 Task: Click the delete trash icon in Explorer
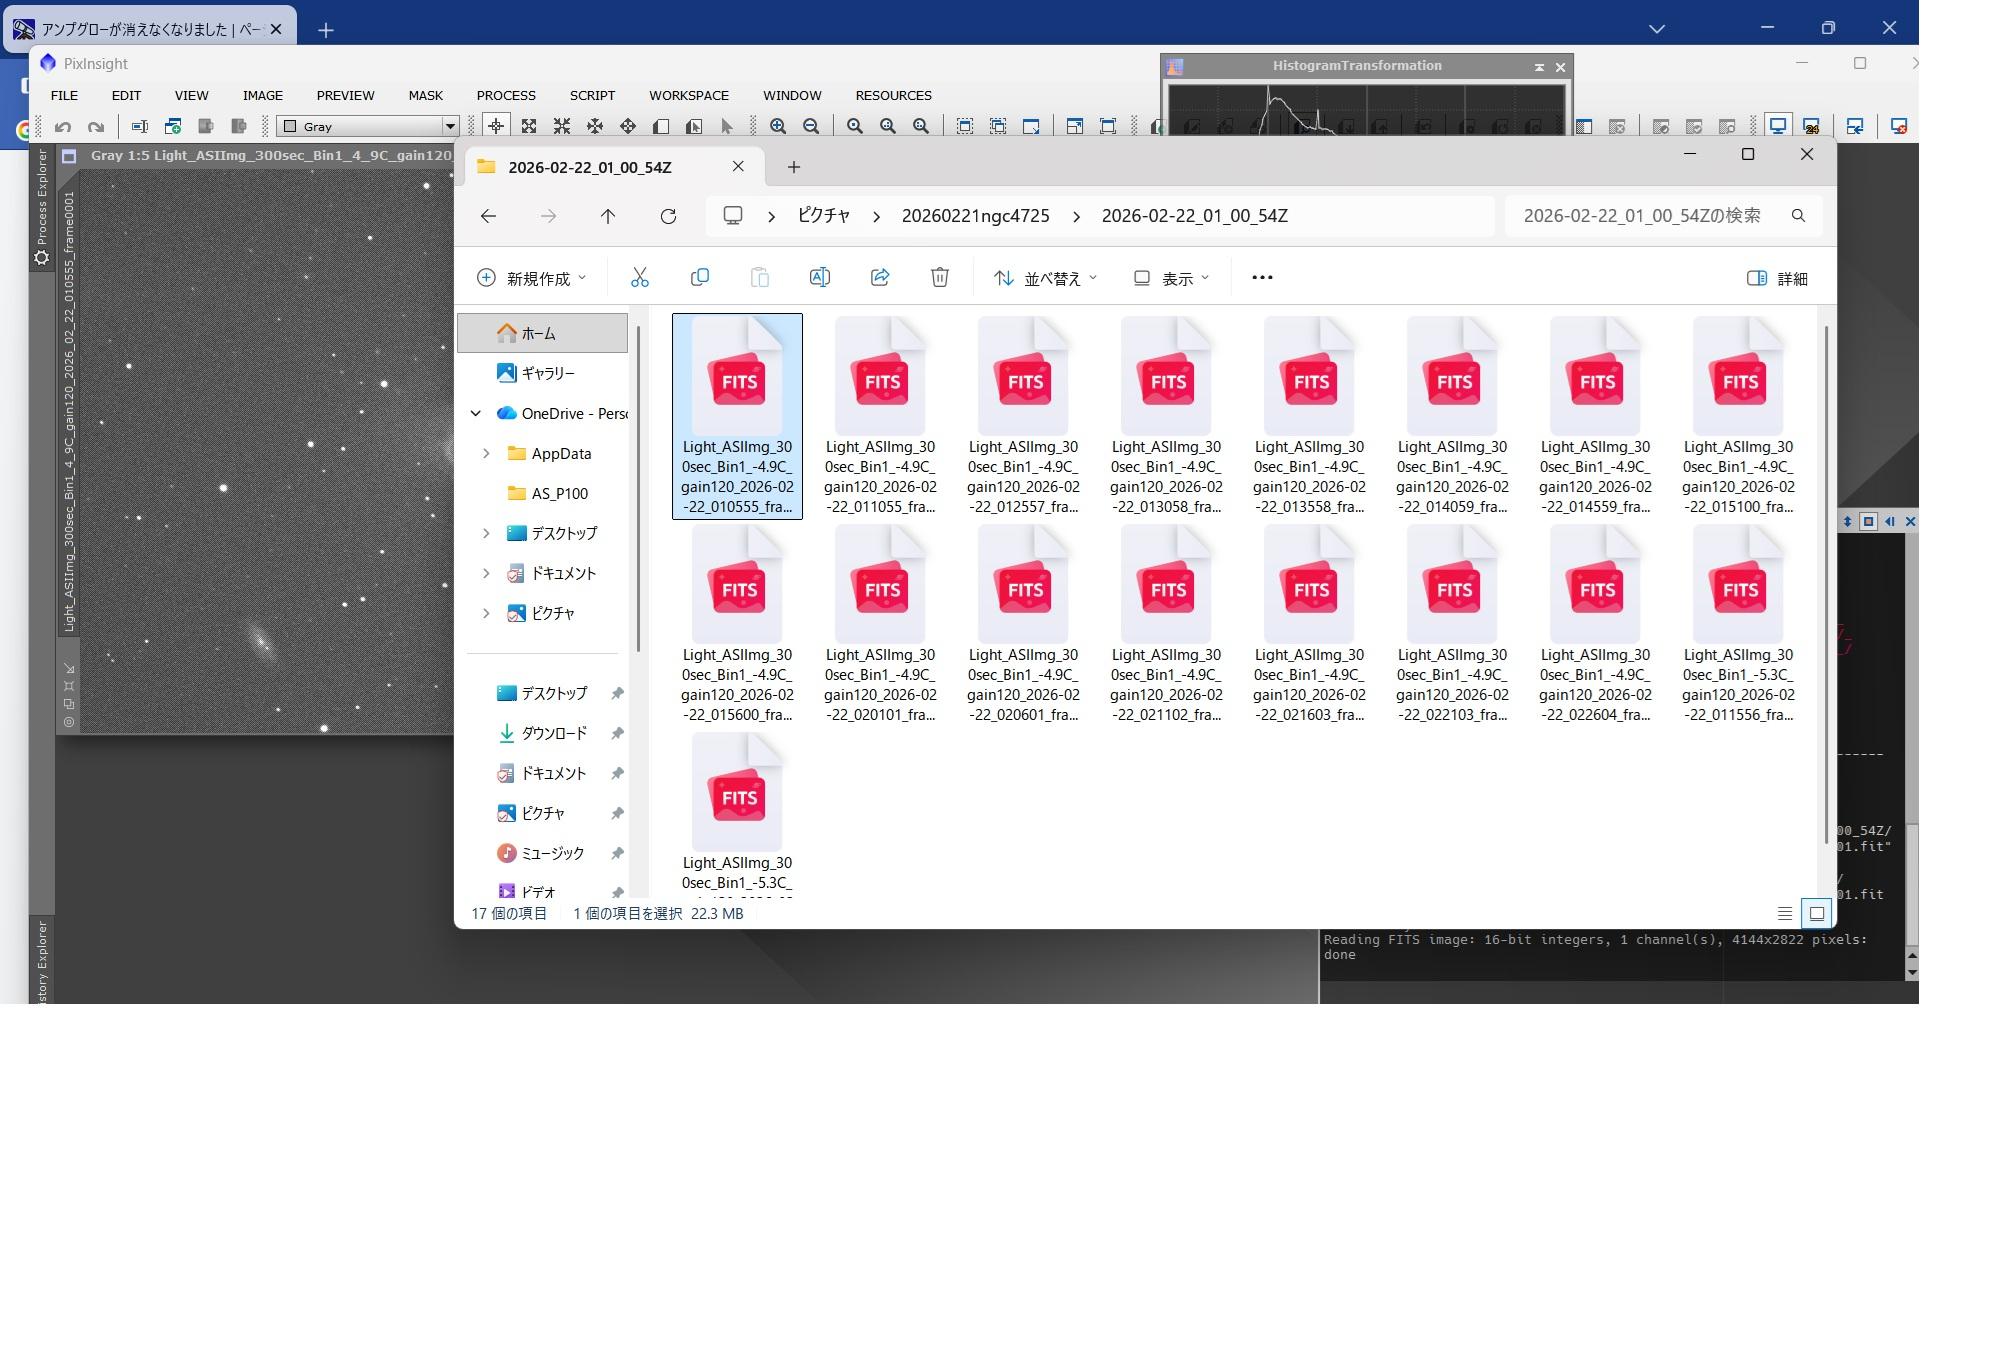939,278
